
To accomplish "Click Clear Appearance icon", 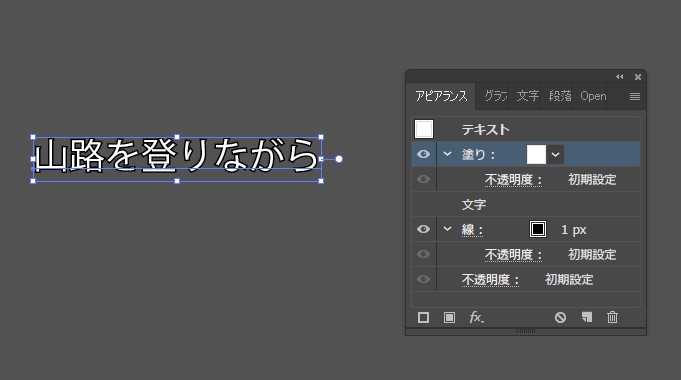I will (560, 317).
